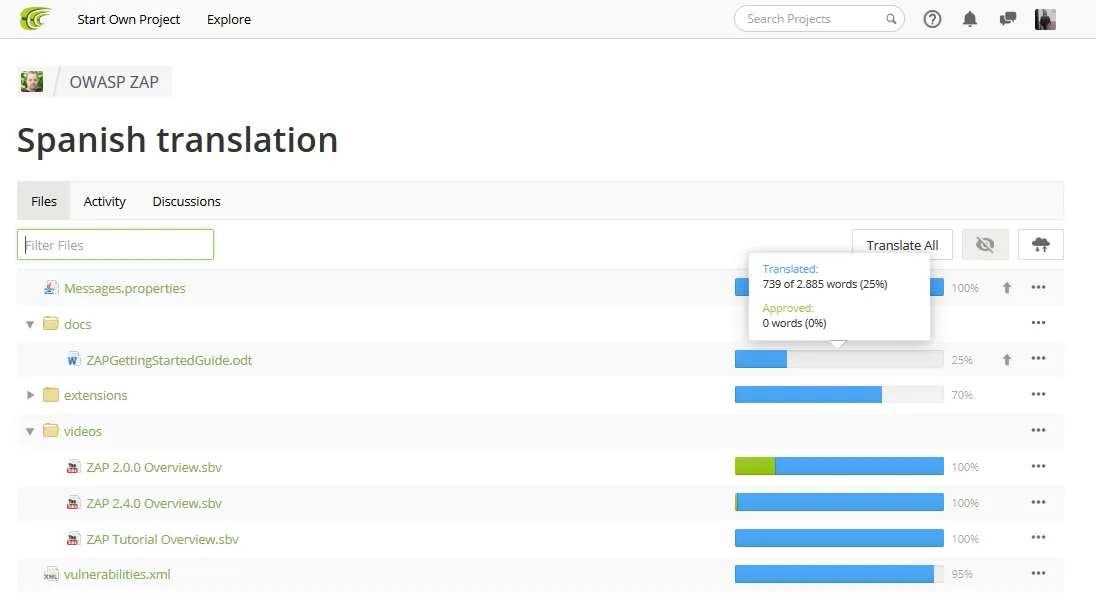Click the ZAP Tutorial Overview.sbv file icon
The width and height of the screenshot is (1096, 613).
pyautogui.click(x=73, y=539)
